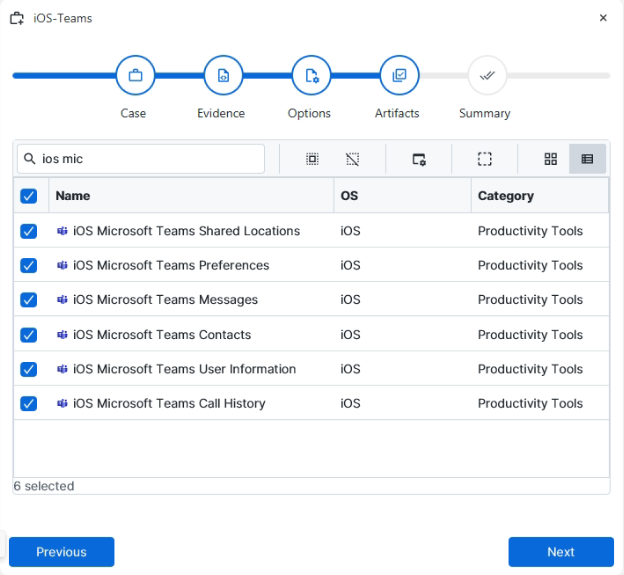Click Teams icon beside User Information
Image resolution: width=624 pixels, height=575 pixels.
[62, 369]
